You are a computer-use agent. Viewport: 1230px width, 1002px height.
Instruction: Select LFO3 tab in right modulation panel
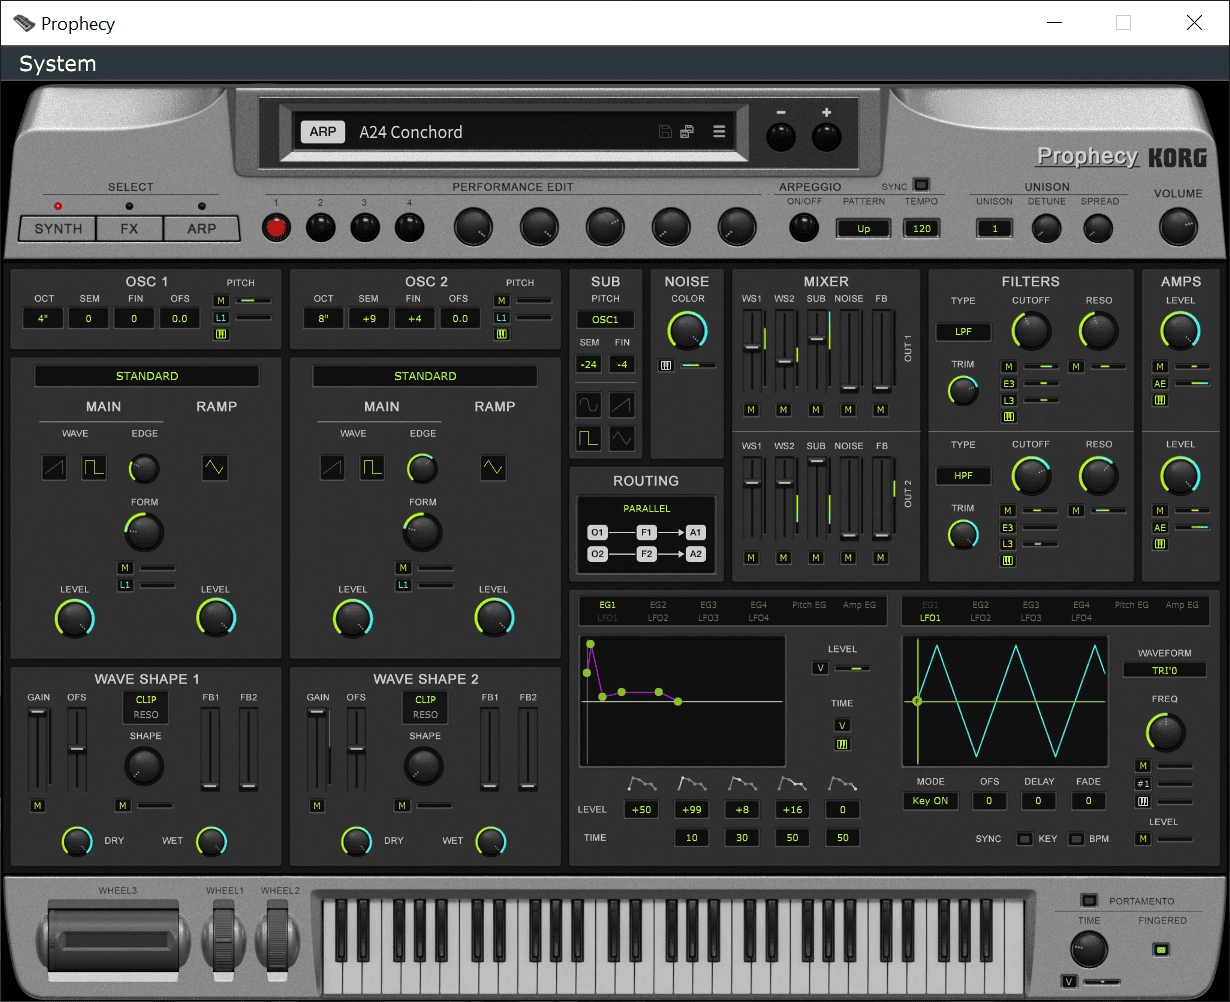(x=1031, y=618)
